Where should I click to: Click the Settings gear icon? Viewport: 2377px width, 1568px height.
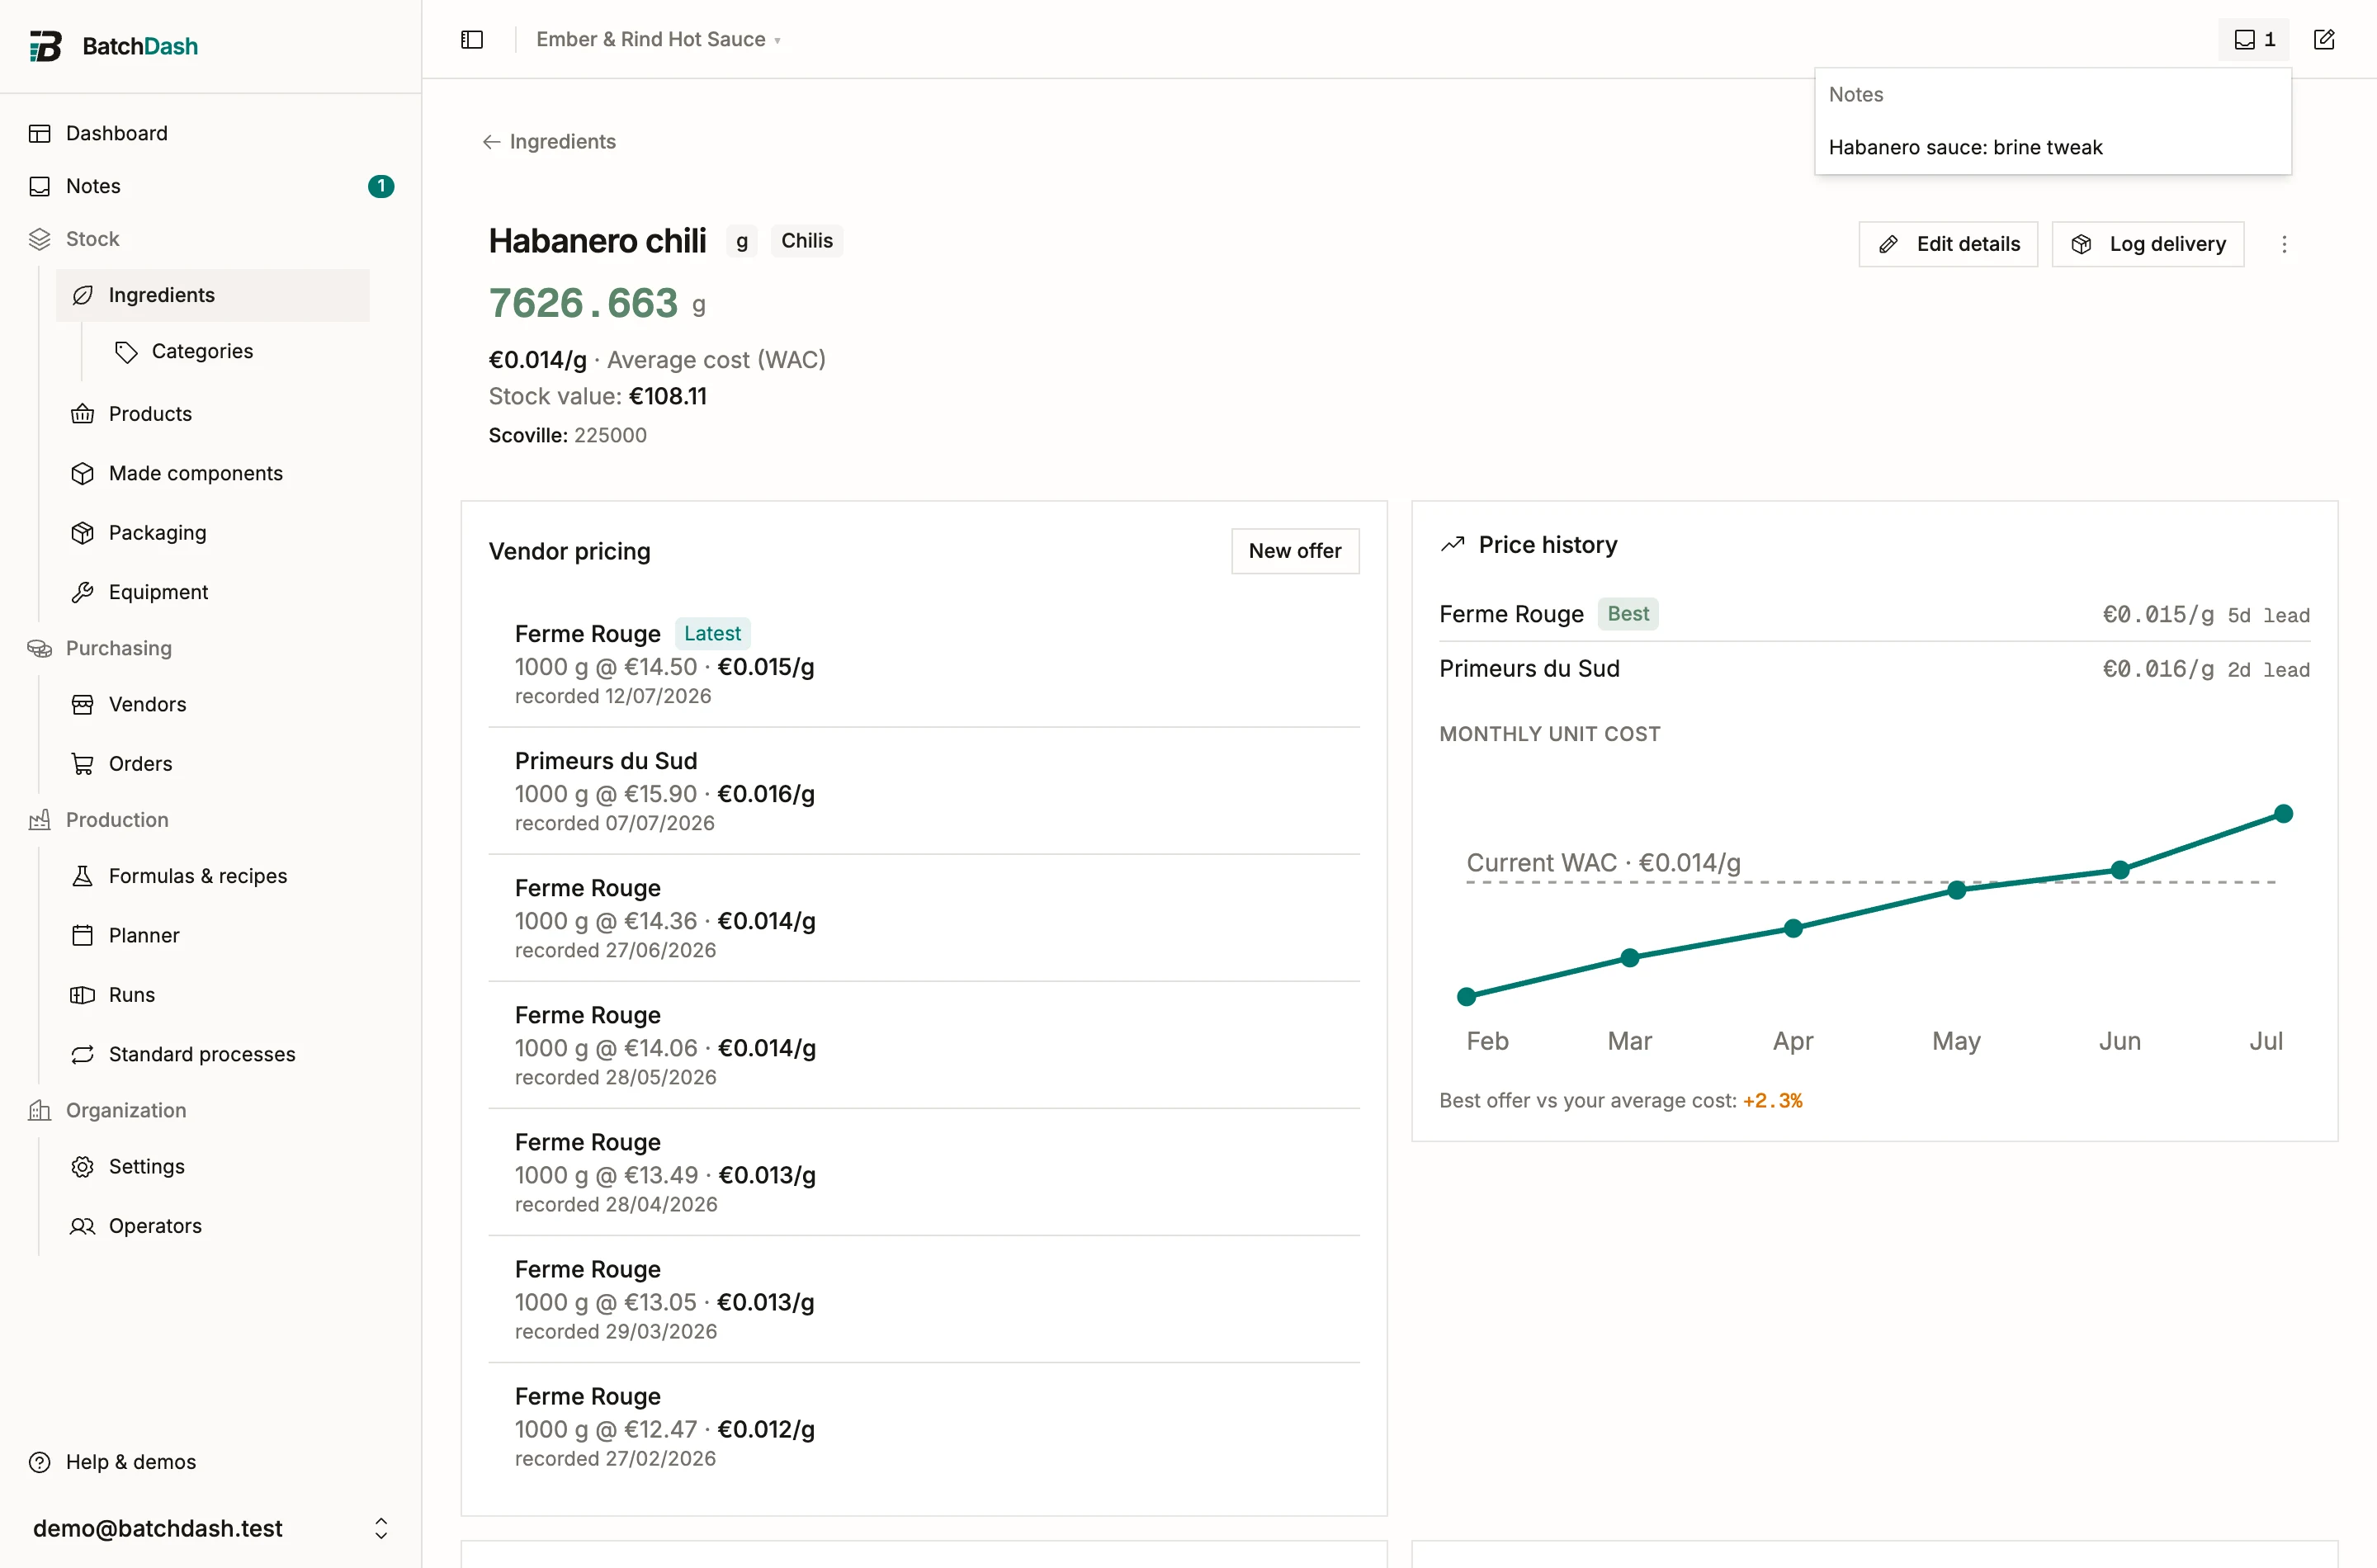pyautogui.click(x=83, y=1167)
